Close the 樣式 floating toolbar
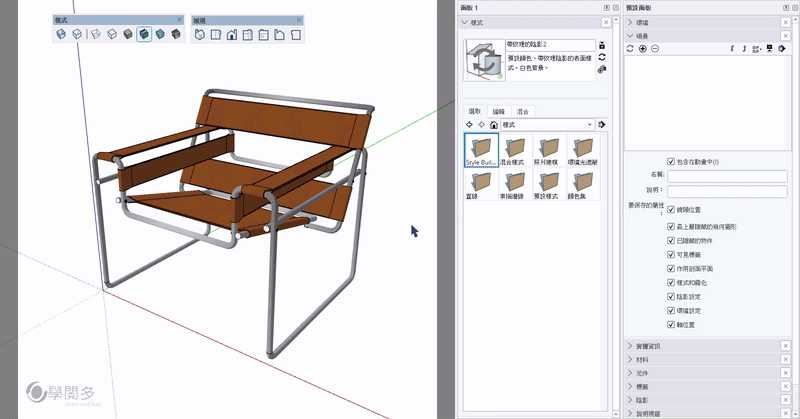This screenshot has height=419, width=800. click(180, 19)
